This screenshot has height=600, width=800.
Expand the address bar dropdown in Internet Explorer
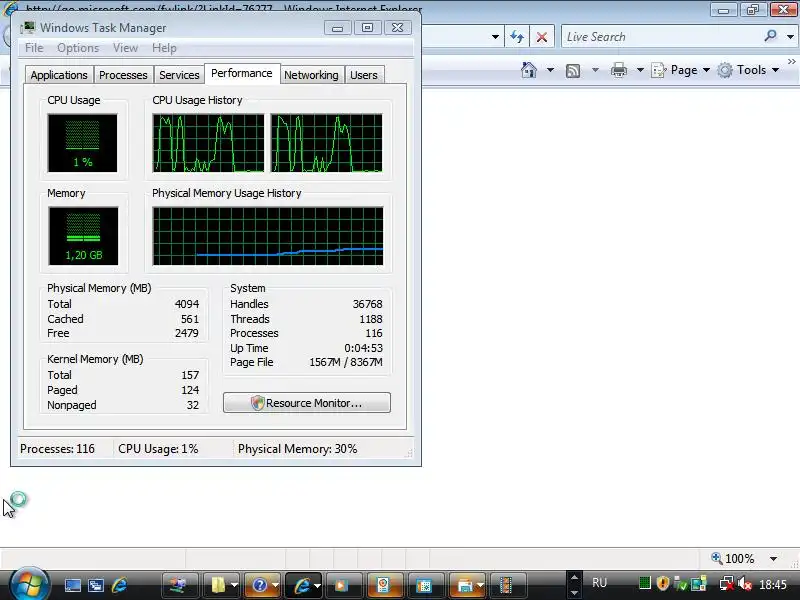pyautogui.click(x=495, y=37)
